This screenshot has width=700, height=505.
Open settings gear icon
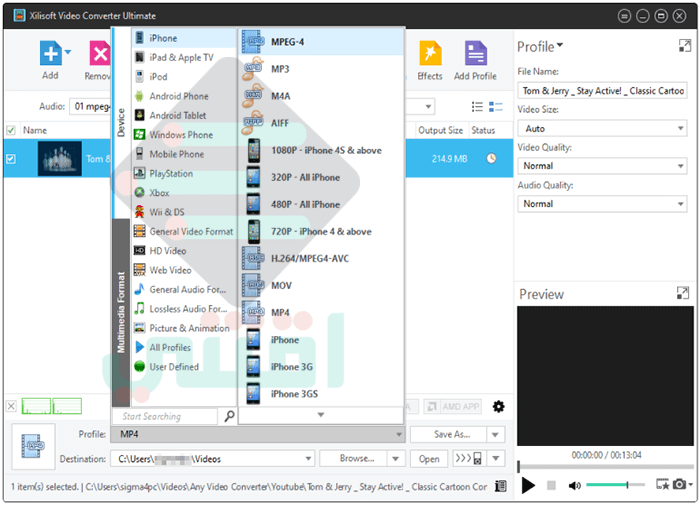click(x=498, y=406)
